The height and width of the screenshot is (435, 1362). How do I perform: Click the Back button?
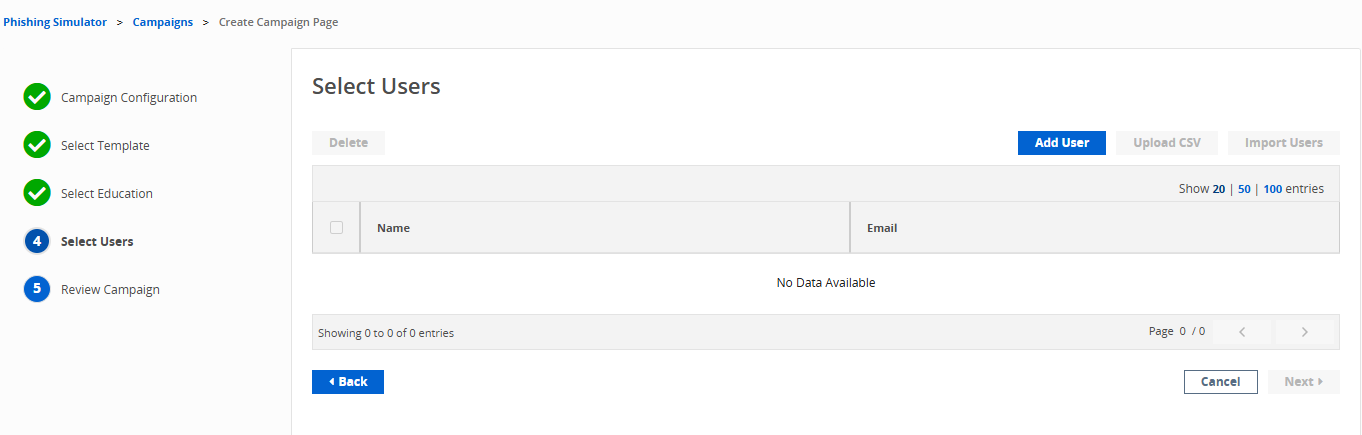[348, 382]
